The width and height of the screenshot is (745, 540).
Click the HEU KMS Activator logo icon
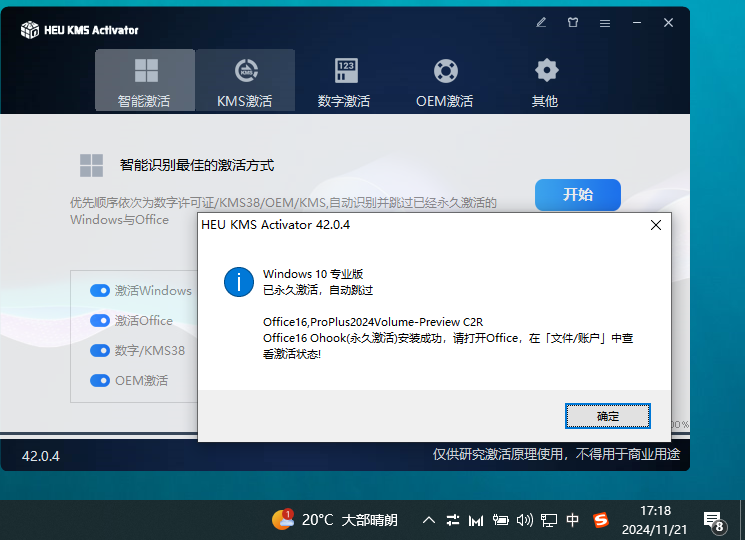[30, 30]
